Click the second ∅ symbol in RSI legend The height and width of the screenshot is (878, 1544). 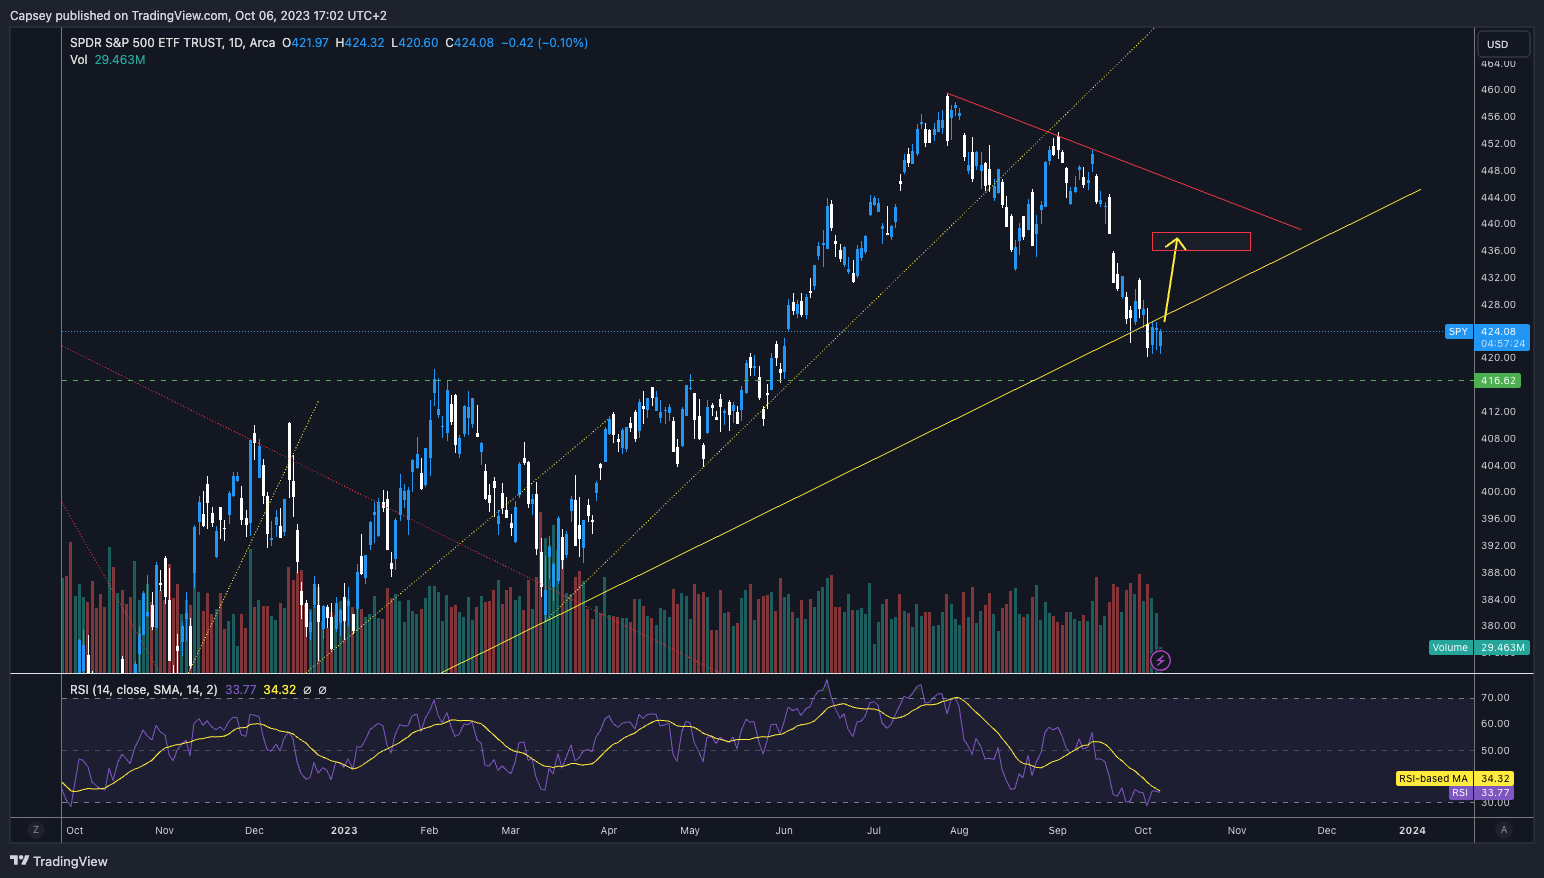coord(322,690)
